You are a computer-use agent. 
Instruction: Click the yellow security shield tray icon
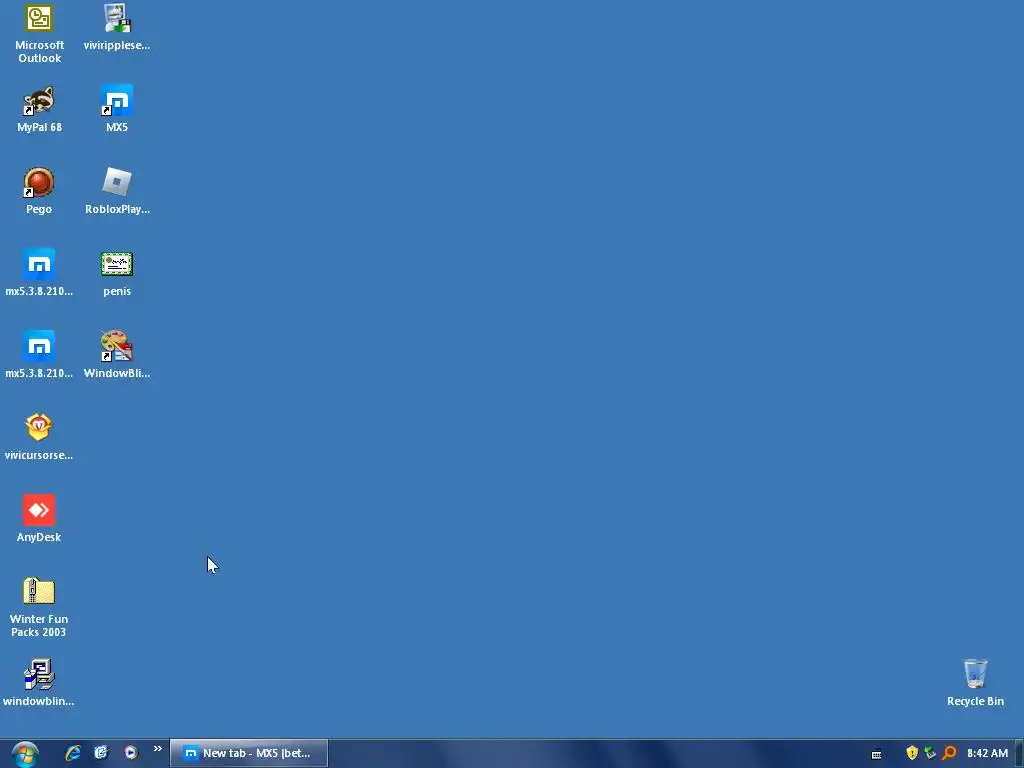pos(912,753)
